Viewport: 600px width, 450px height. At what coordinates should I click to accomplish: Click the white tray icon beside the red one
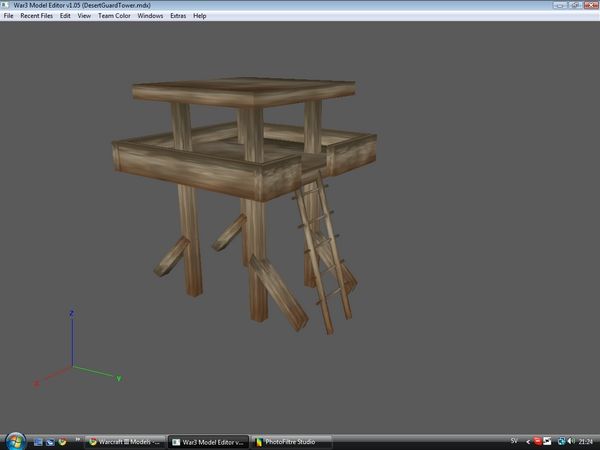click(547, 442)
